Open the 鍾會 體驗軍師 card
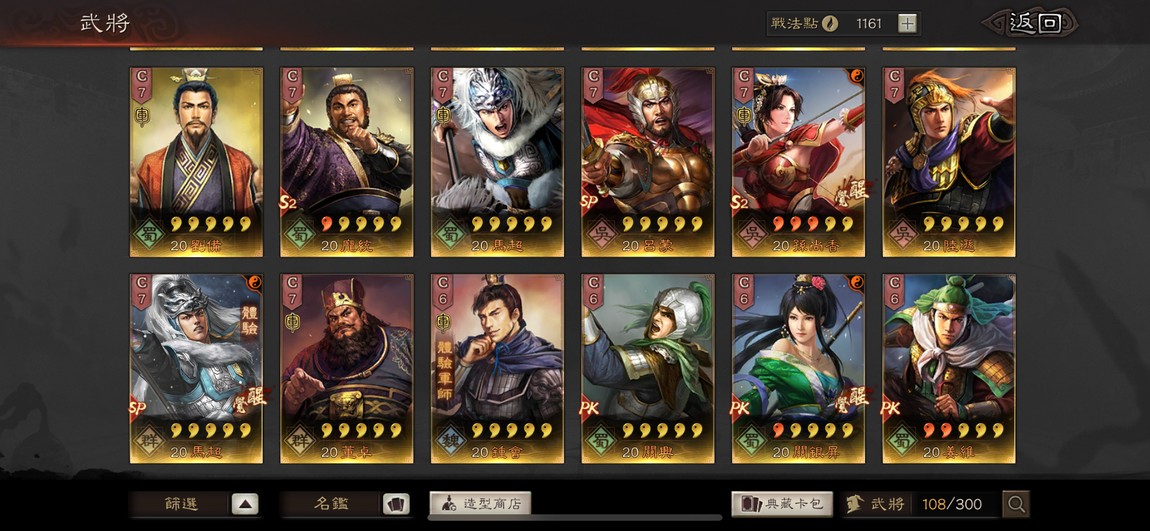The image size is (1150, 531). tap(497, 369)
